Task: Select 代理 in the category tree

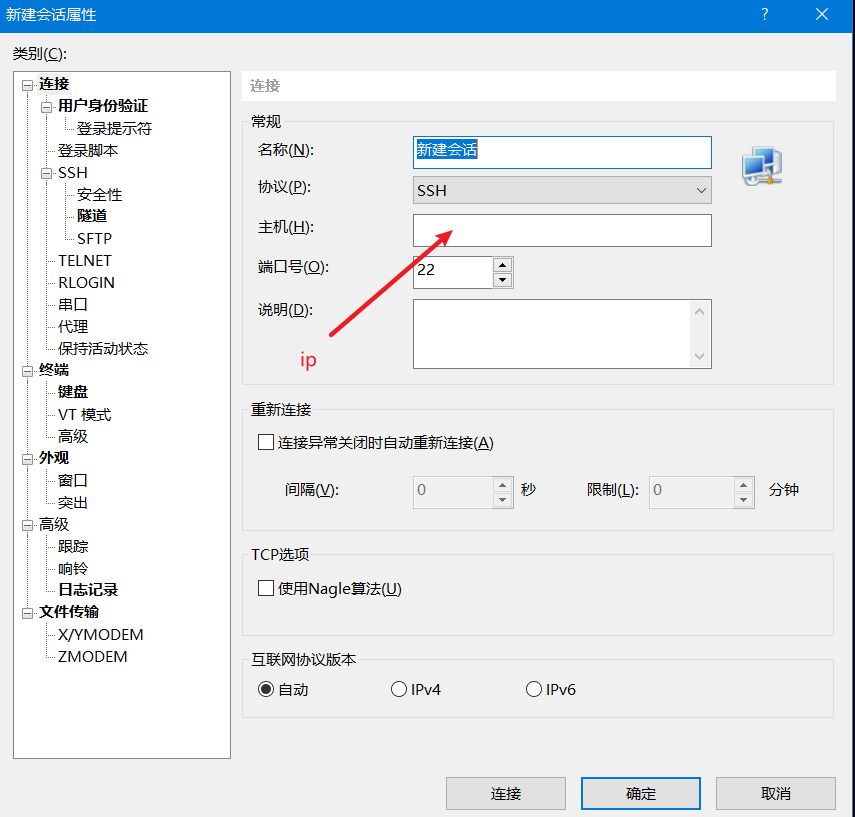Action: tap(73, 326)
